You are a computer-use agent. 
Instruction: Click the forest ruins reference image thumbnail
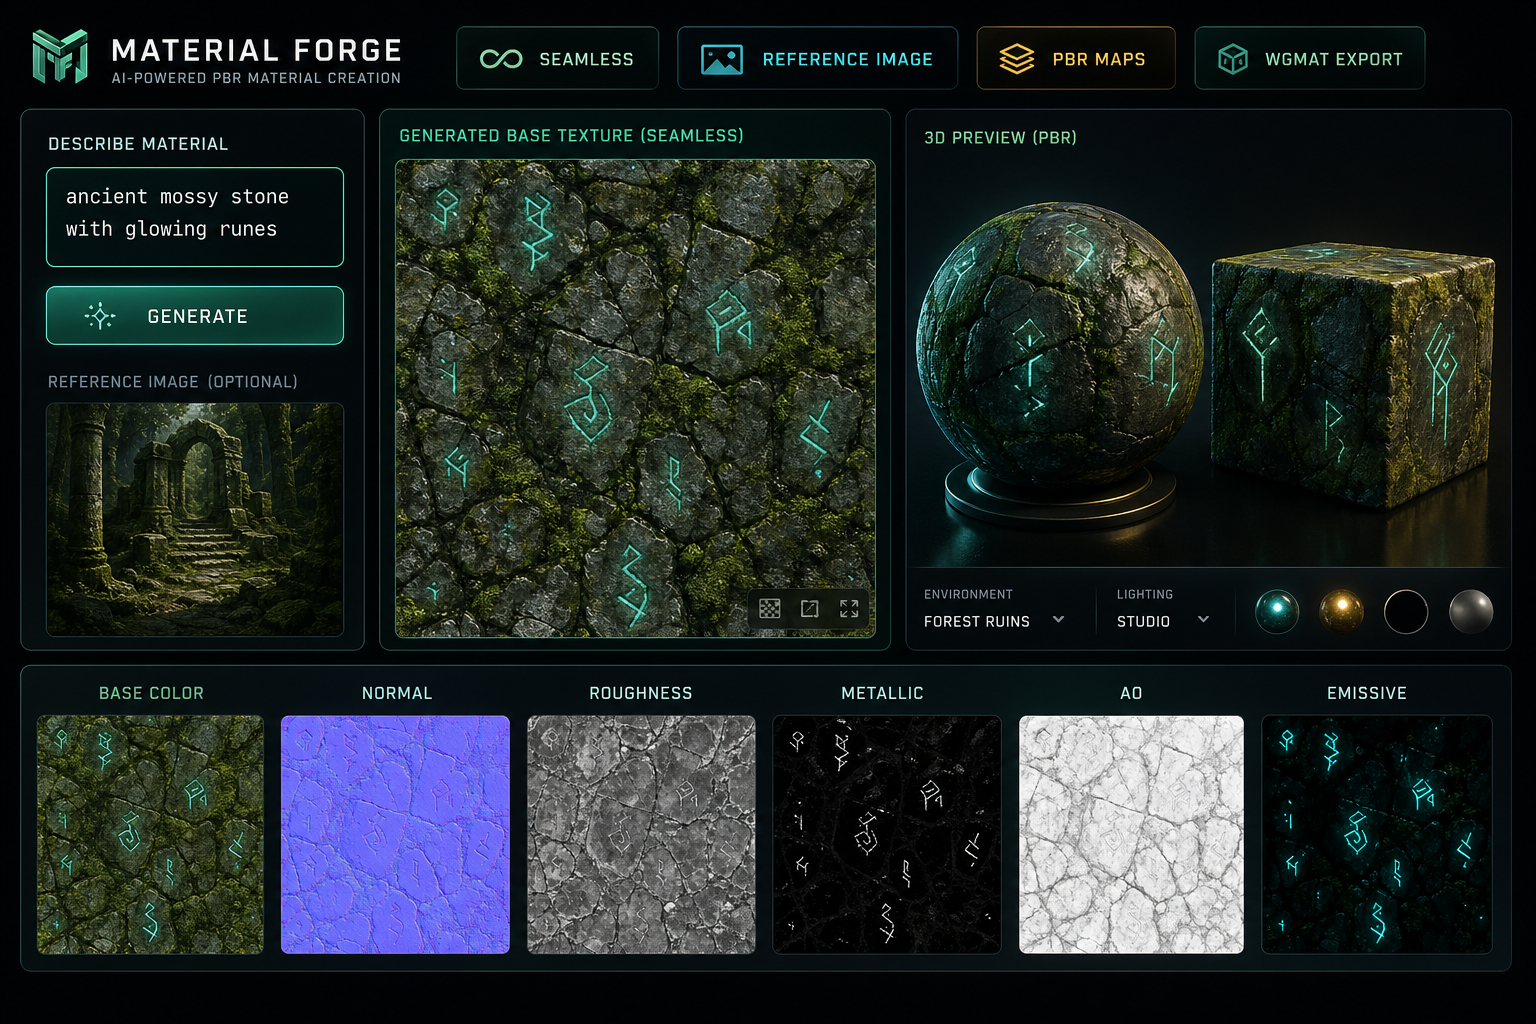pos(195,519)
